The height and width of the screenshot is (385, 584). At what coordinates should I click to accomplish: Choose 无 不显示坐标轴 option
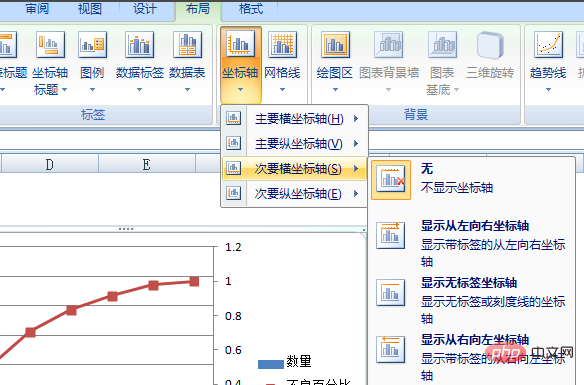tap(457, 178)
